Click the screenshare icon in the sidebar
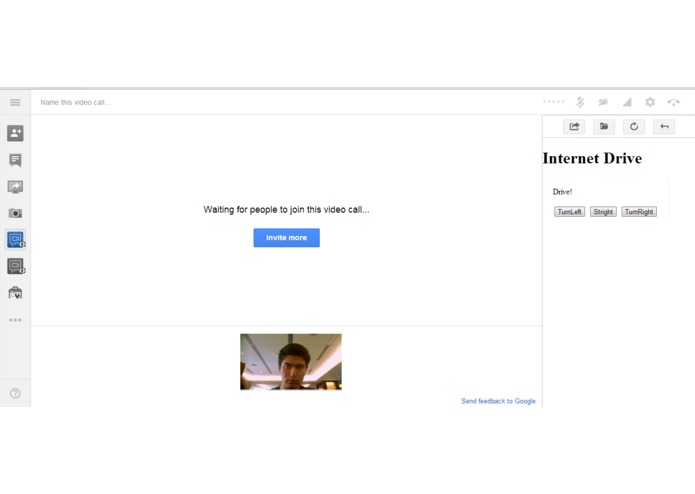 [x=15, y=187]
